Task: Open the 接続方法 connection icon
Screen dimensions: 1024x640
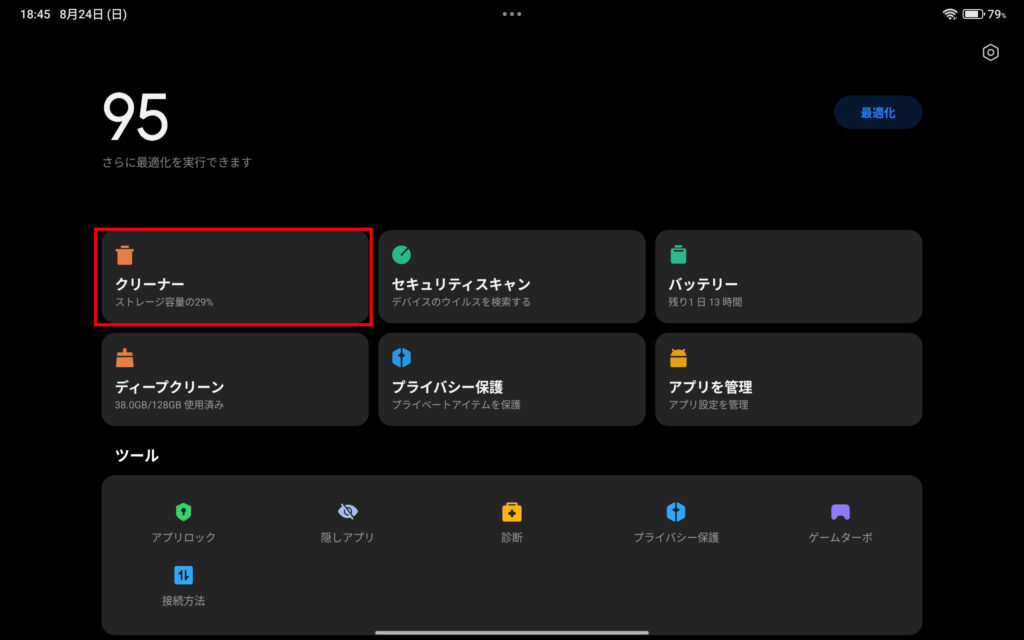Action: coord(182,573)
